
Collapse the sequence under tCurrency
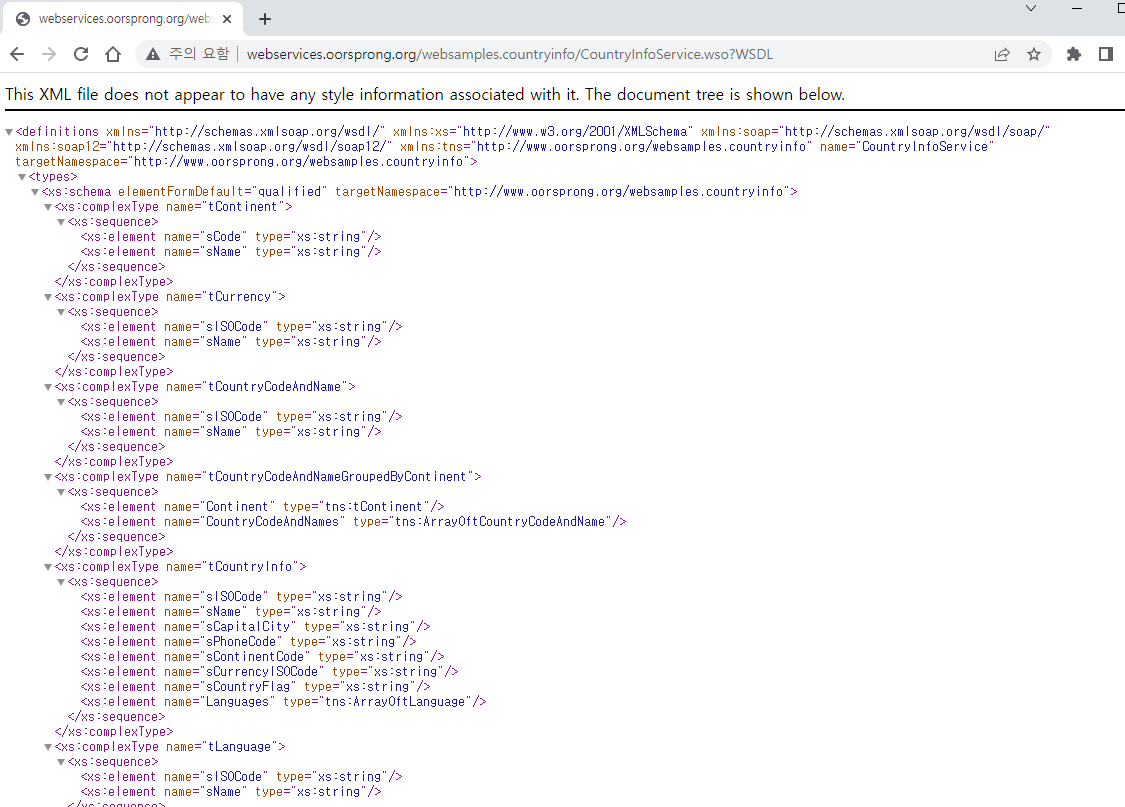[x=61, y=312]
